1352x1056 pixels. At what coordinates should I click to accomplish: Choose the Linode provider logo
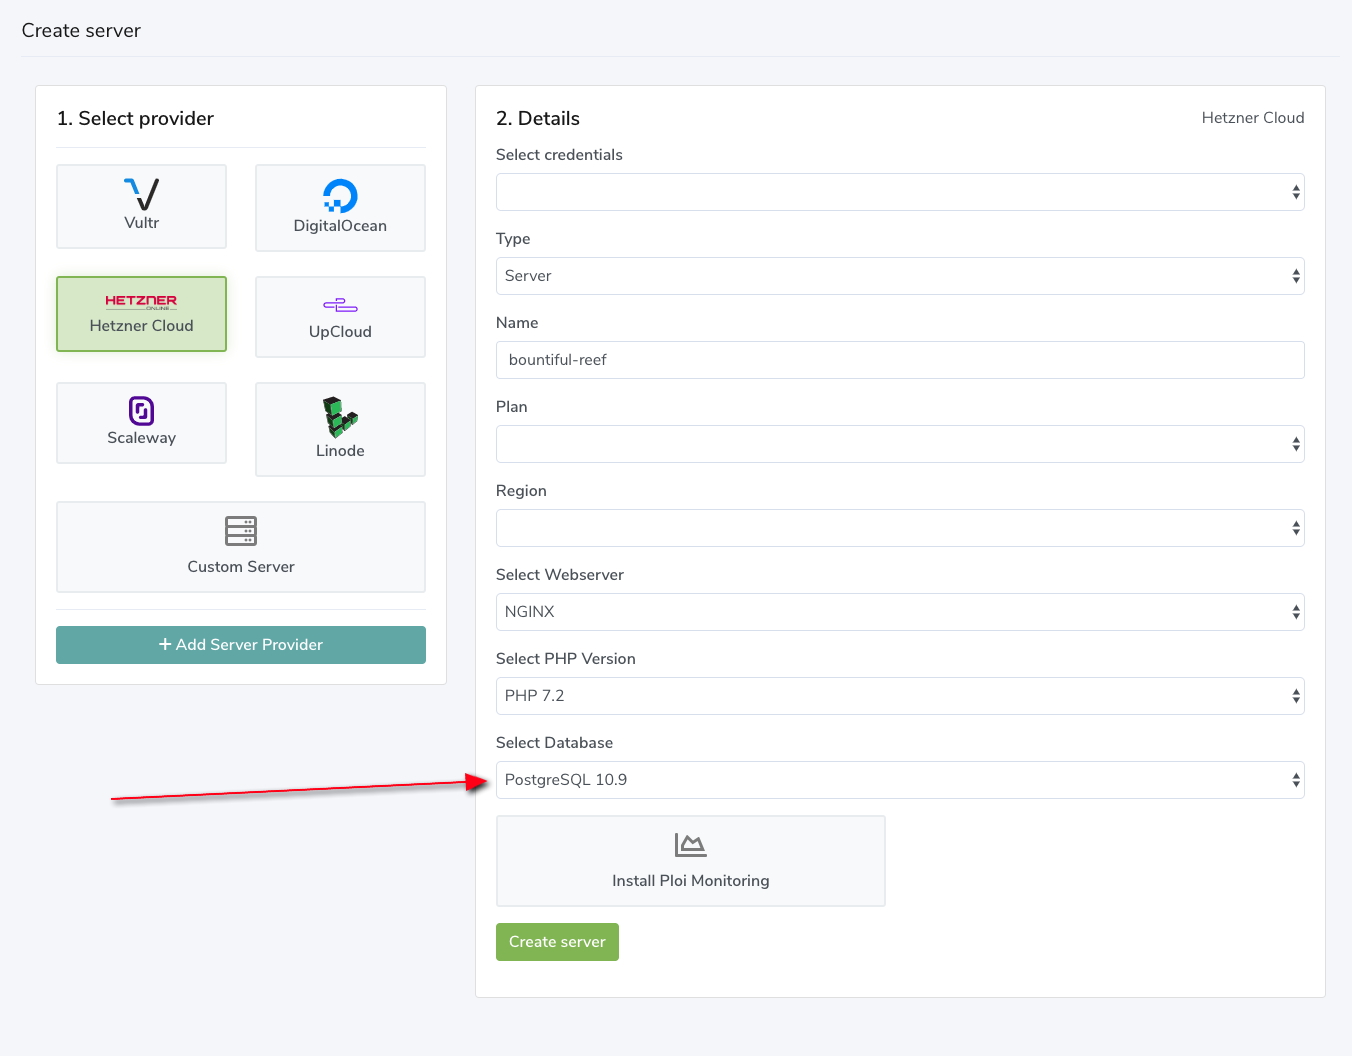point(340,417)
